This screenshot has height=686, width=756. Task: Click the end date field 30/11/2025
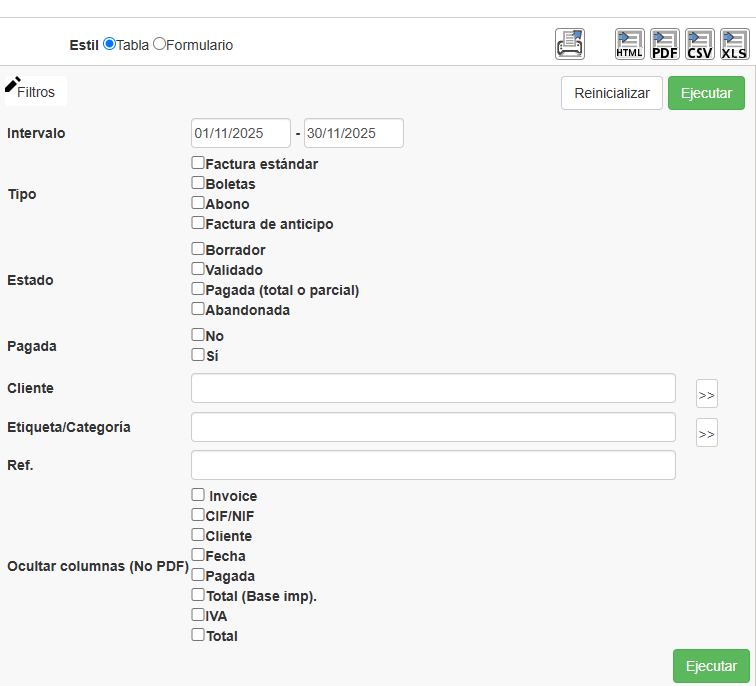353,133
